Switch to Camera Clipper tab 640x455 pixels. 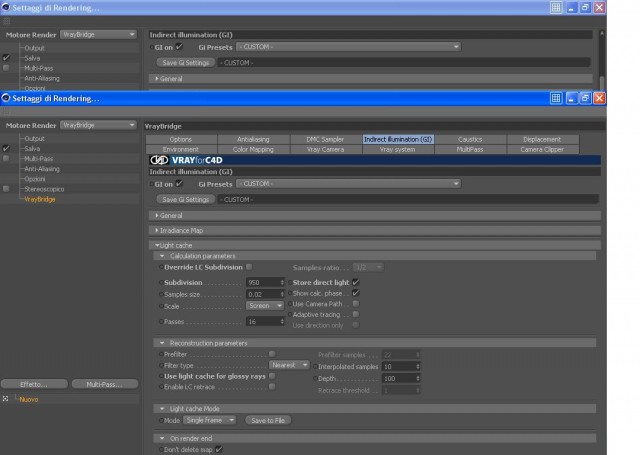coord(542,149)
